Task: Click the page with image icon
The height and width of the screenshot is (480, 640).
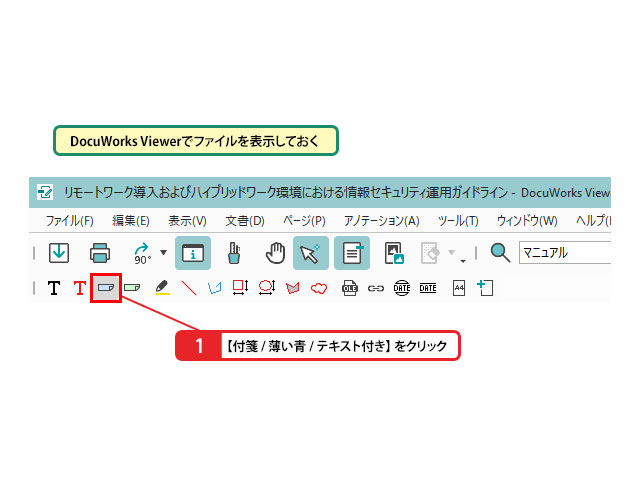Action: click(394, 253)
